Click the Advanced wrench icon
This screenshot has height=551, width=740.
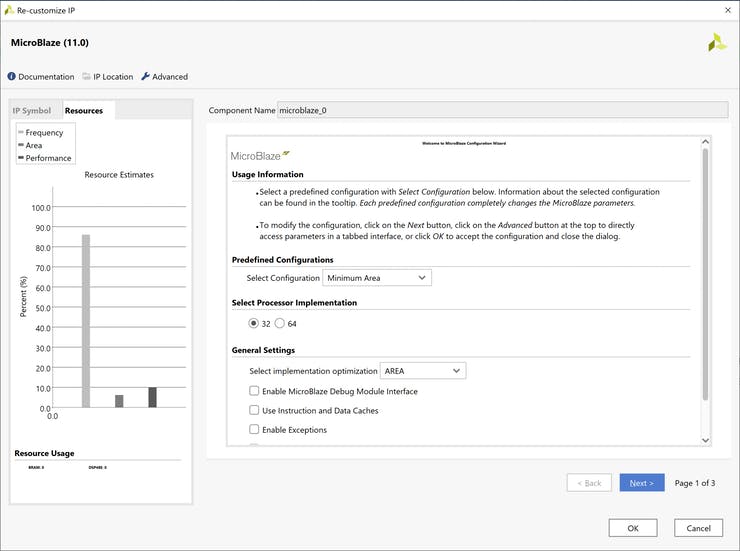point(146,77)
